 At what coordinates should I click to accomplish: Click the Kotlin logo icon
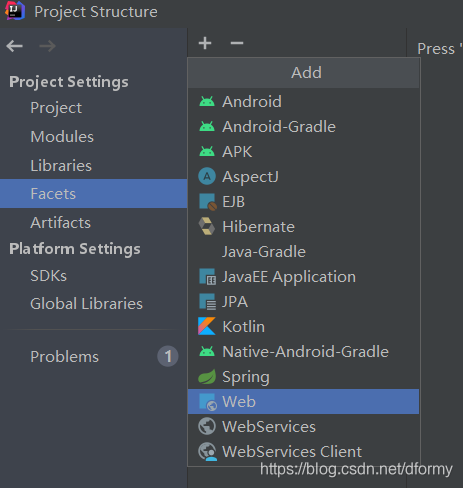(x=207, y=326)
